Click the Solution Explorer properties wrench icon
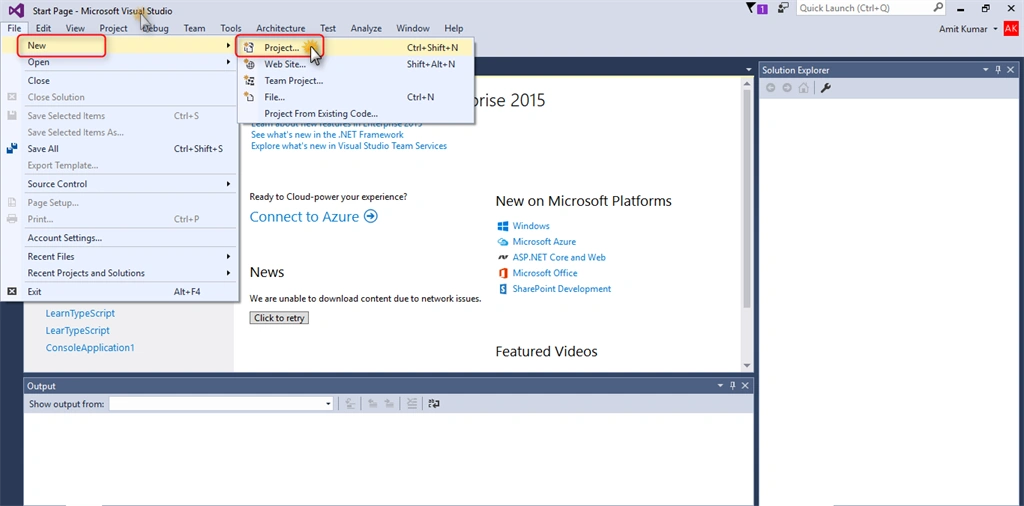 pos(825,88)
